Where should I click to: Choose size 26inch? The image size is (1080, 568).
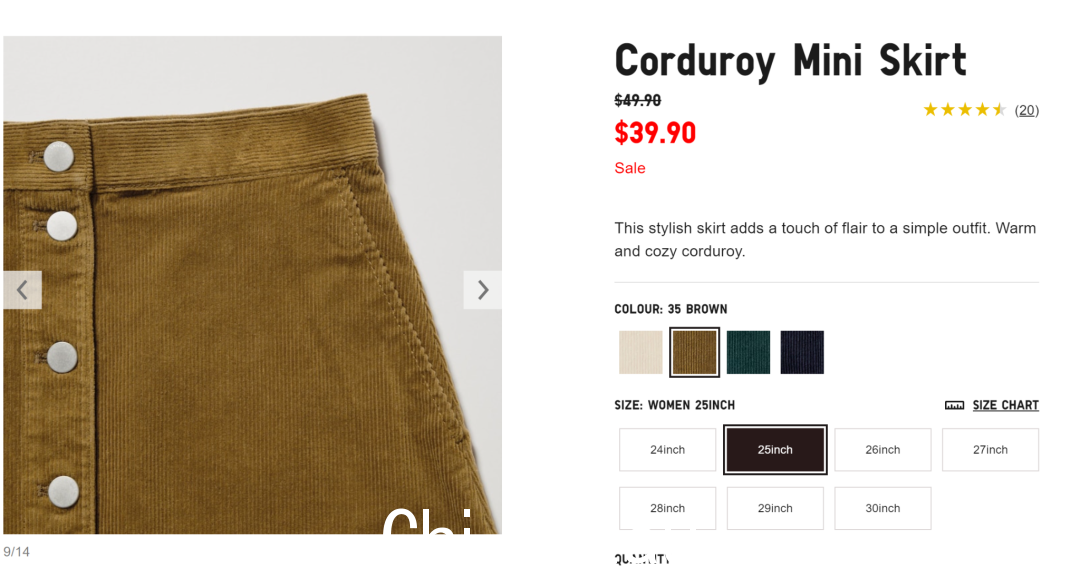point(882,450)
